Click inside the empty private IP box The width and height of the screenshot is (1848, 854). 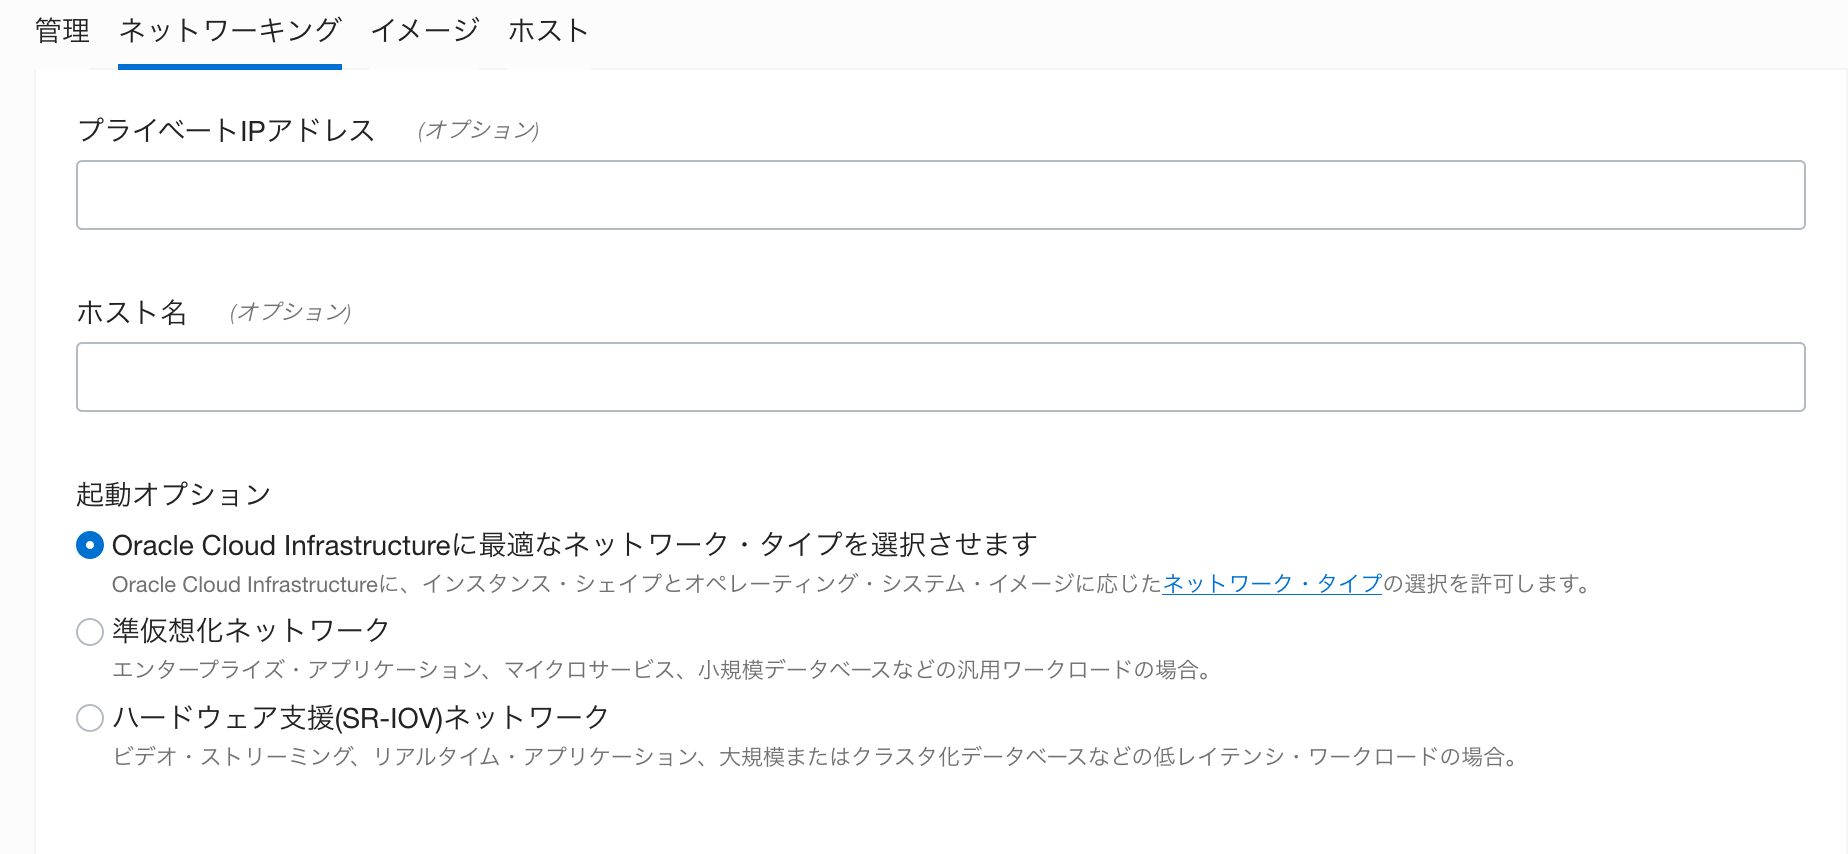[938, 194]
